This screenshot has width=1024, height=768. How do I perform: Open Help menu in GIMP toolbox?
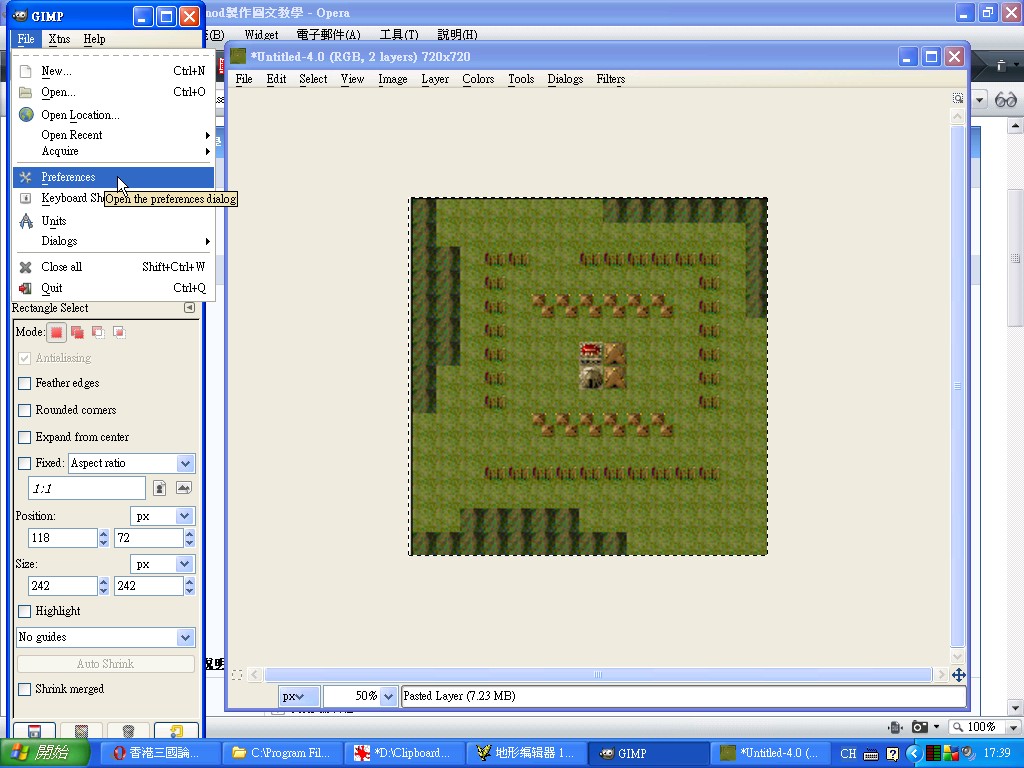point(94,39)
